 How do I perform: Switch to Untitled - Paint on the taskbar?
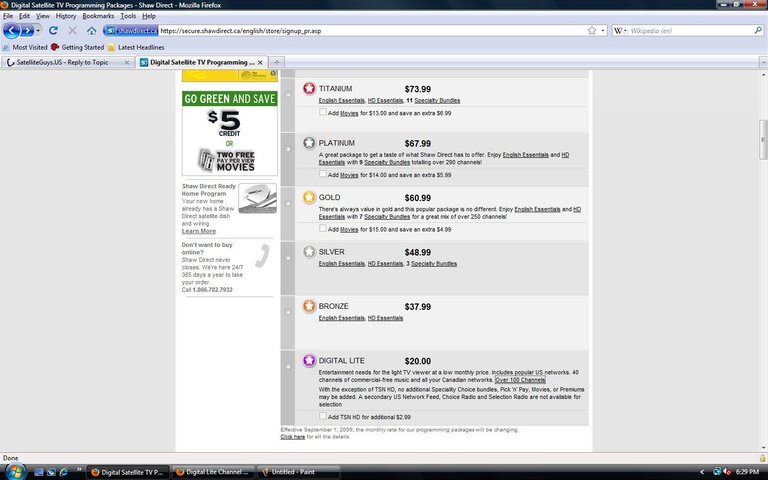click(x=298, y=472)
